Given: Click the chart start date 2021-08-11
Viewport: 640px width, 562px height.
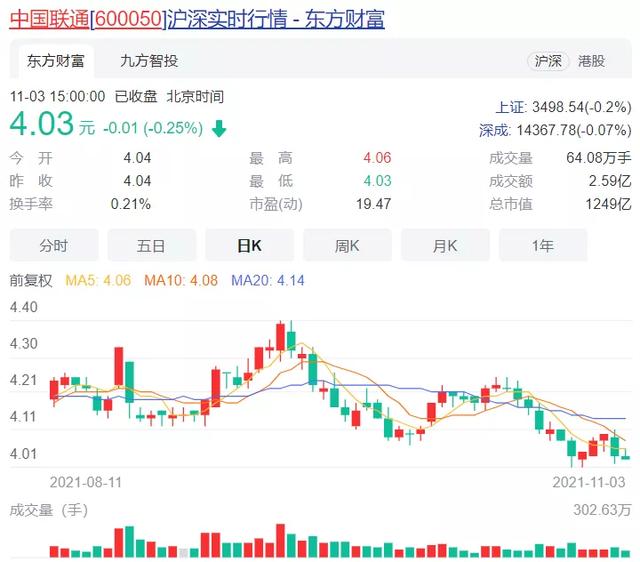Looking at the screenshot, I should coord(86,482).
